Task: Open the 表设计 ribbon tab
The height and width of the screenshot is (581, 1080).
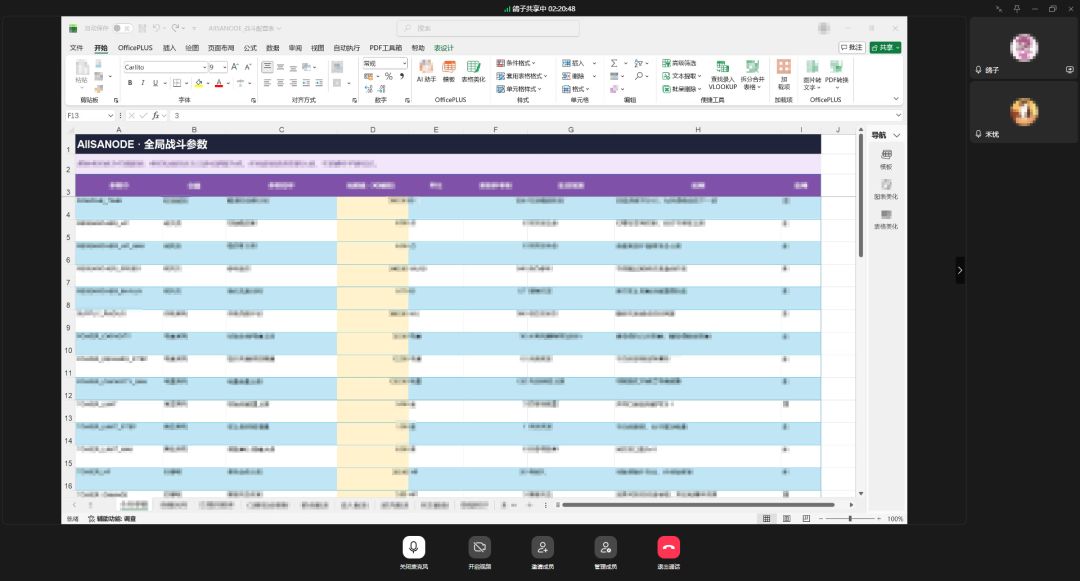Action: click(444, 47)
